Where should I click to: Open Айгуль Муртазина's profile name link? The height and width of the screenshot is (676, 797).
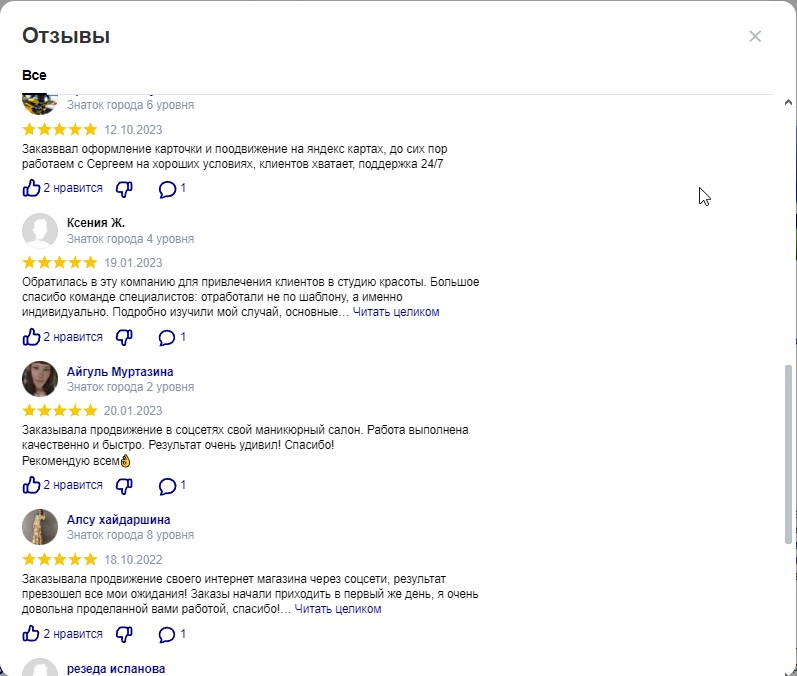point(119,372)
